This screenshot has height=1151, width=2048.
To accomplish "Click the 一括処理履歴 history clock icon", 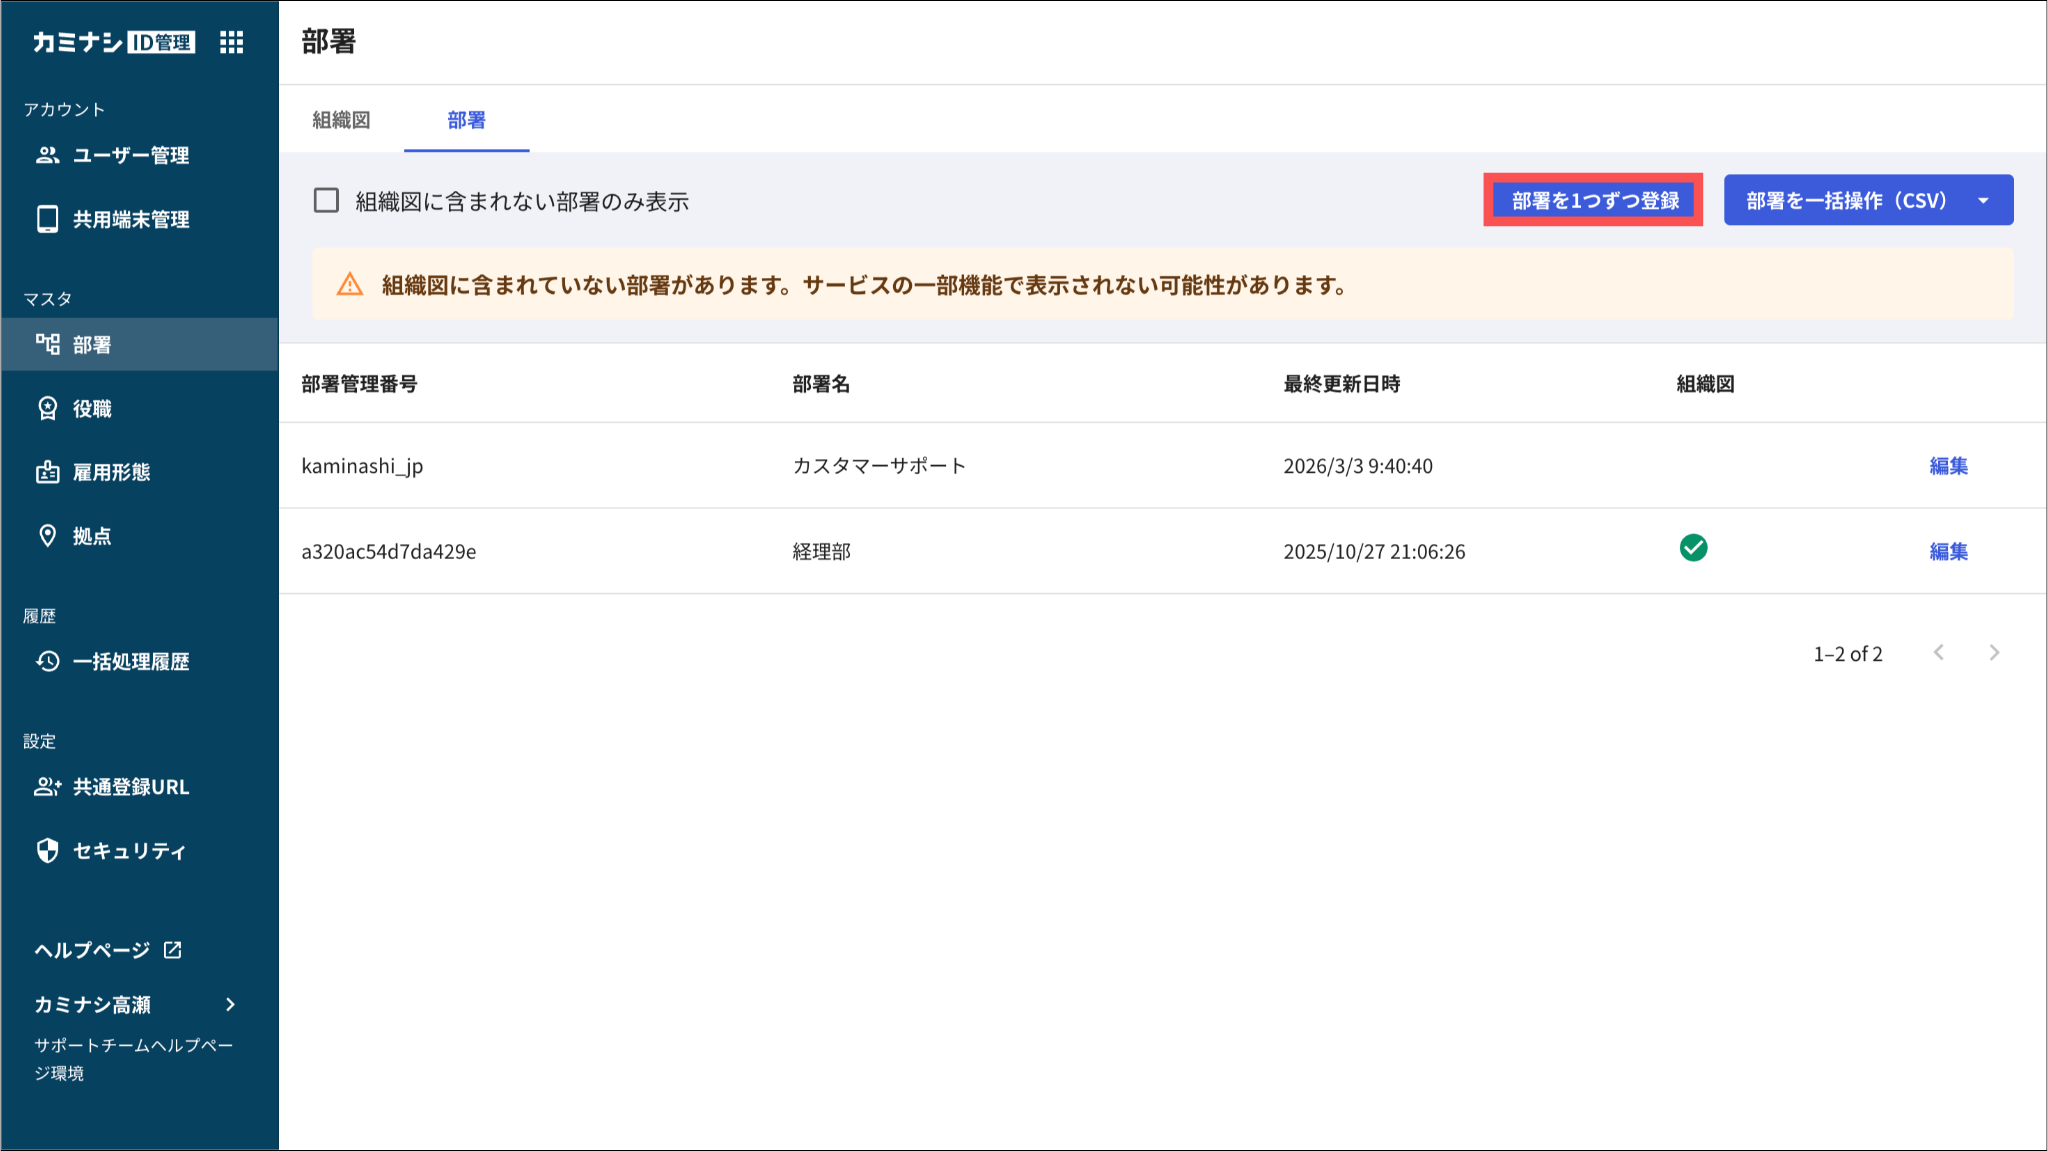I will [x=47, y=661].
